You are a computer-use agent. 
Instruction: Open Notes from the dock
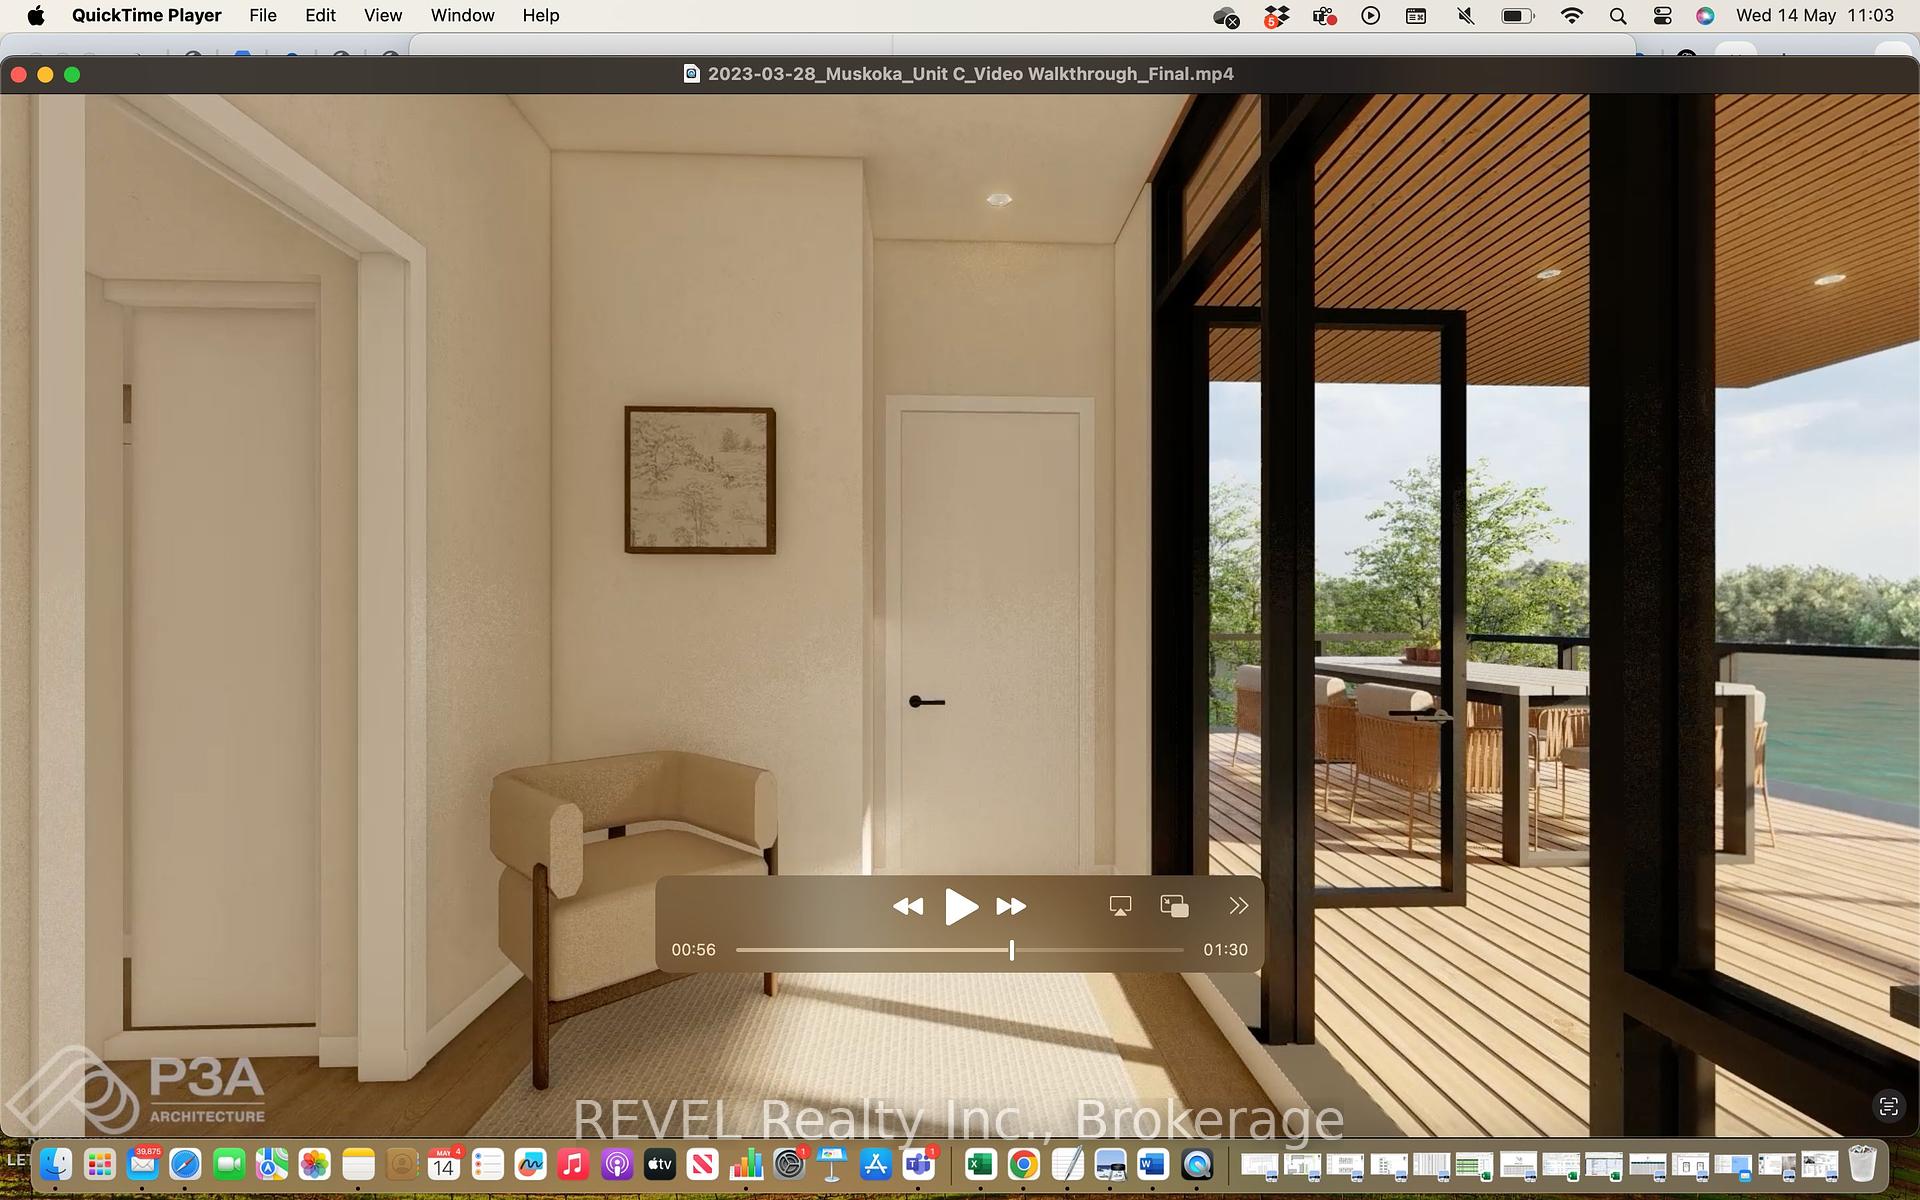[x=358, y=1164]
